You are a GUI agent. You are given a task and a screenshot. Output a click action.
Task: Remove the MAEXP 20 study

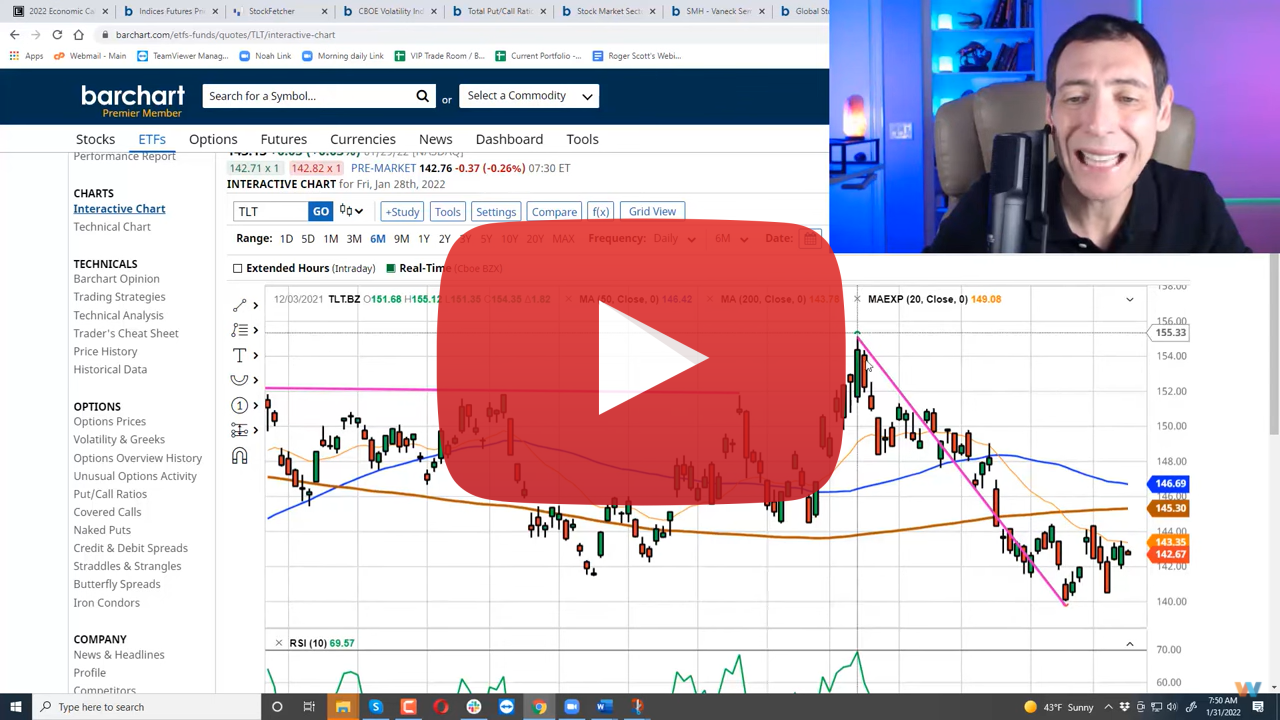click(857, 299)
